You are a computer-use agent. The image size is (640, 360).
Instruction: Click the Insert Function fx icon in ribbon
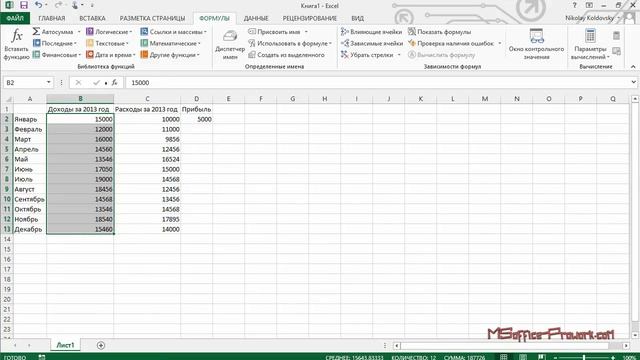click(16, 36)
